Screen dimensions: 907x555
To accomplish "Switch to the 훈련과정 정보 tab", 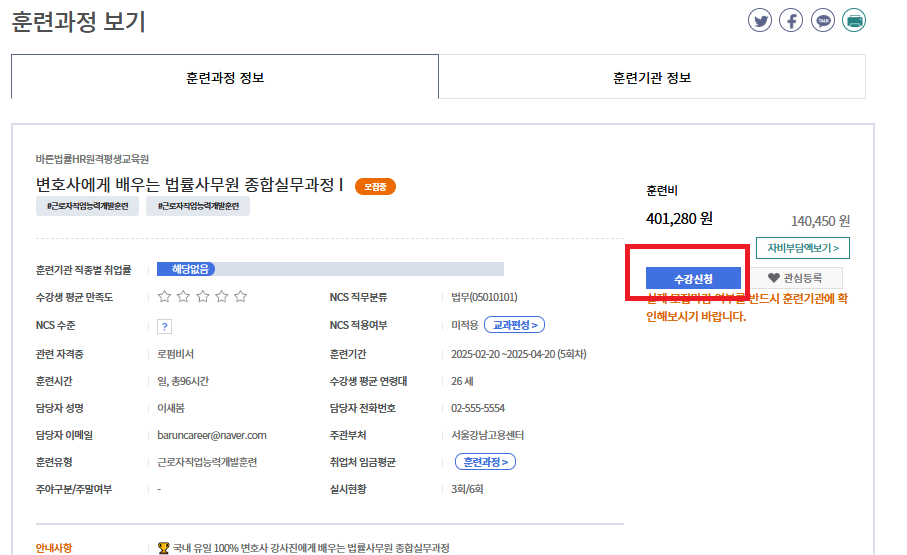I will 225,77.
